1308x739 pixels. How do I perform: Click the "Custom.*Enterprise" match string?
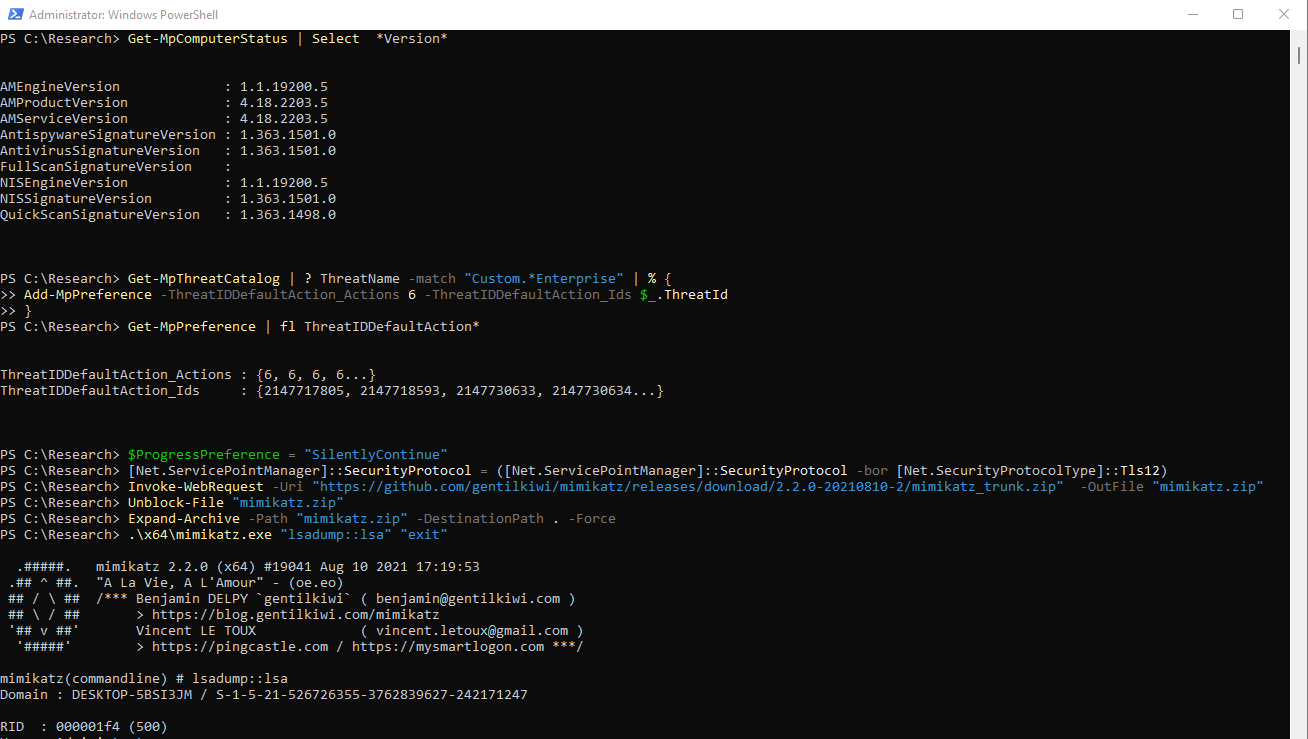pos(544,279)
